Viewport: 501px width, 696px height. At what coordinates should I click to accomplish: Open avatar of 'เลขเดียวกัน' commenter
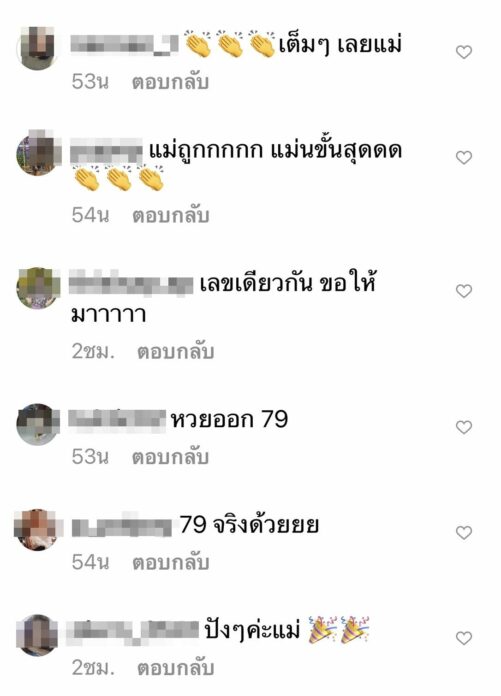[38, 288]
